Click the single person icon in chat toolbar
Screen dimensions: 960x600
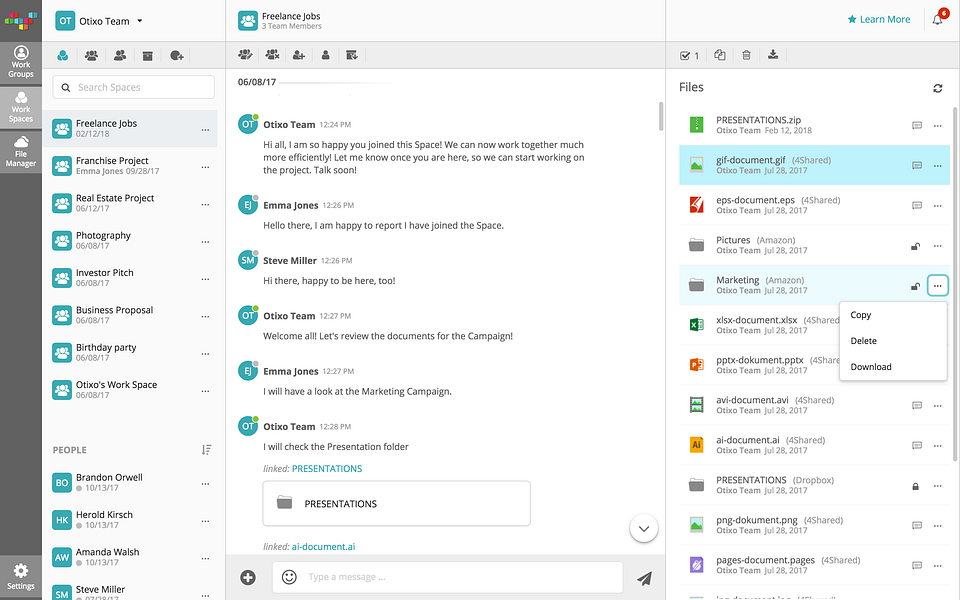coord(326,55)
